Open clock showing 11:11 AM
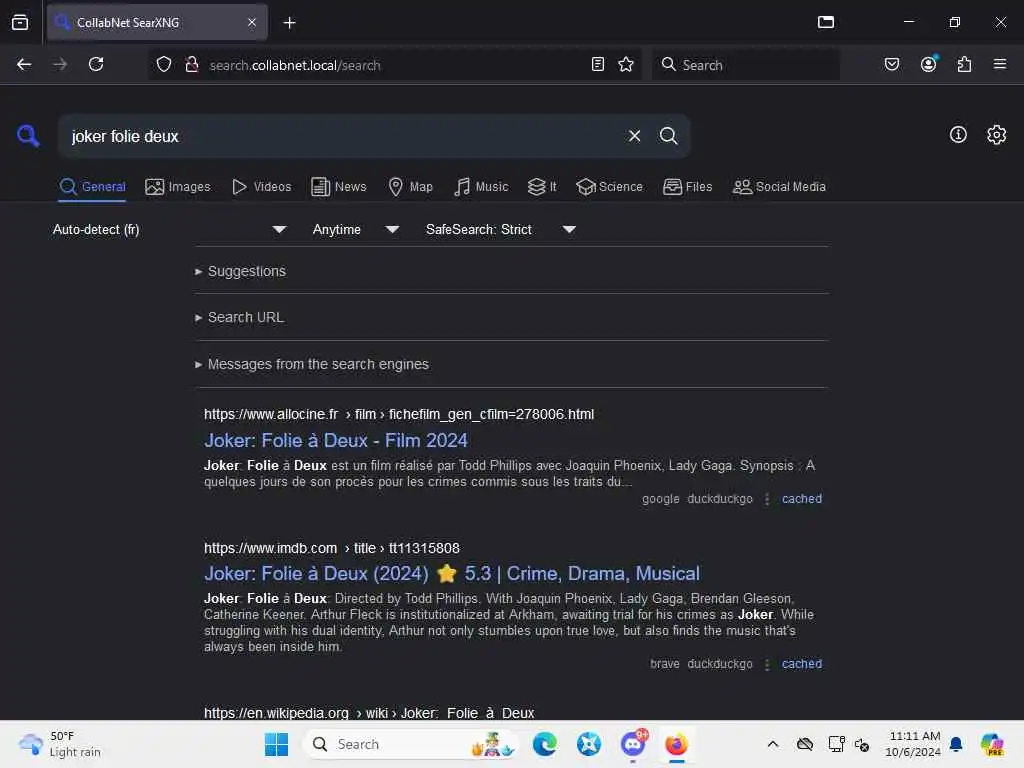Image resolution: width=1024 pixels, height=768 pixels. point(913,744)
